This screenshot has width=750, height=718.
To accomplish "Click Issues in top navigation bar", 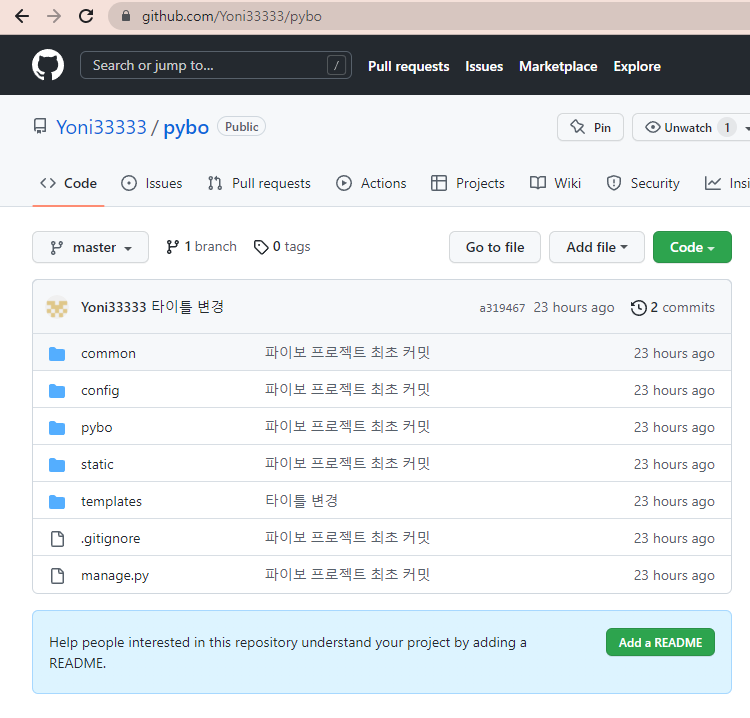I will (x=484, y=66).
